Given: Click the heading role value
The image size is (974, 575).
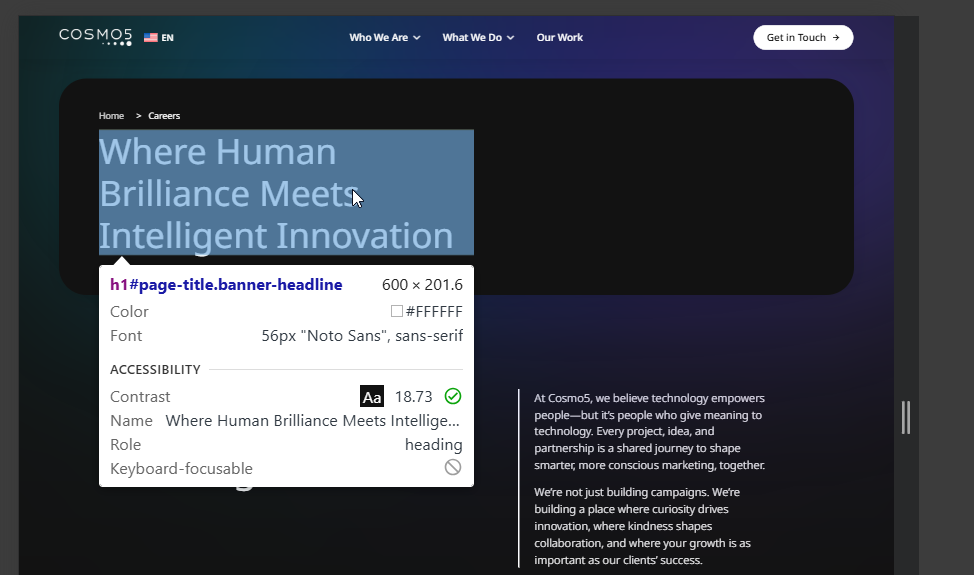Looking at the screenshot, I should 434,445.
